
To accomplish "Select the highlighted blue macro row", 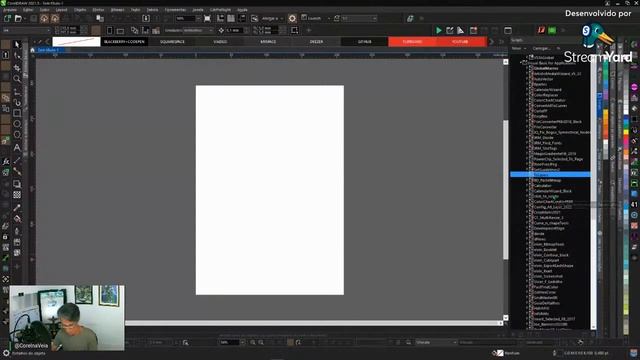I will click(550, 175).
